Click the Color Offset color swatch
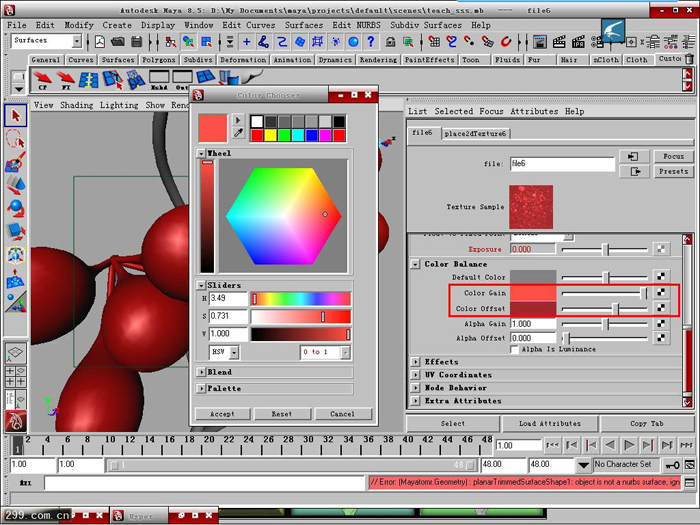 point(533,308)
